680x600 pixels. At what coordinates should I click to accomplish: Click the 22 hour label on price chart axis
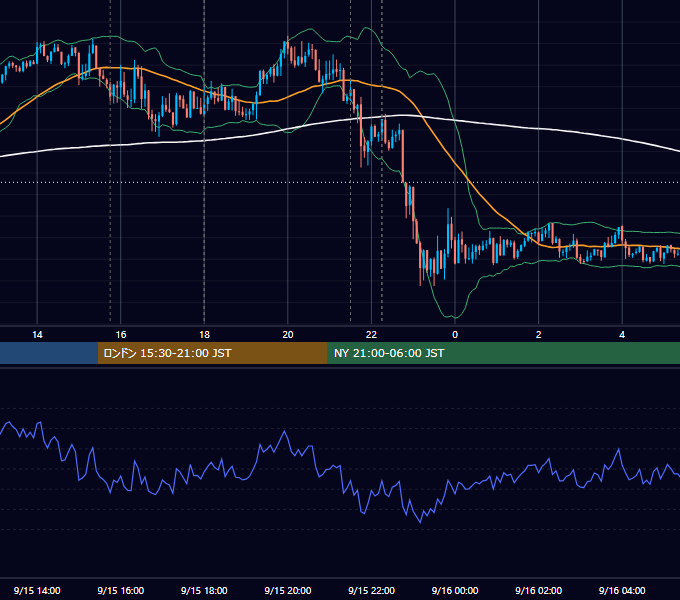371,335
